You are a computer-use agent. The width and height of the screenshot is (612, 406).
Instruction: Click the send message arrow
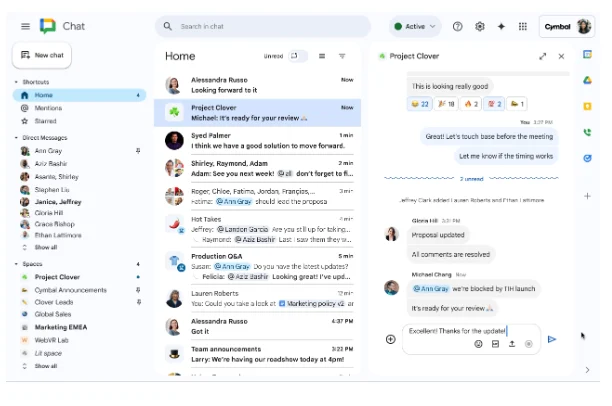click(552, 339)
